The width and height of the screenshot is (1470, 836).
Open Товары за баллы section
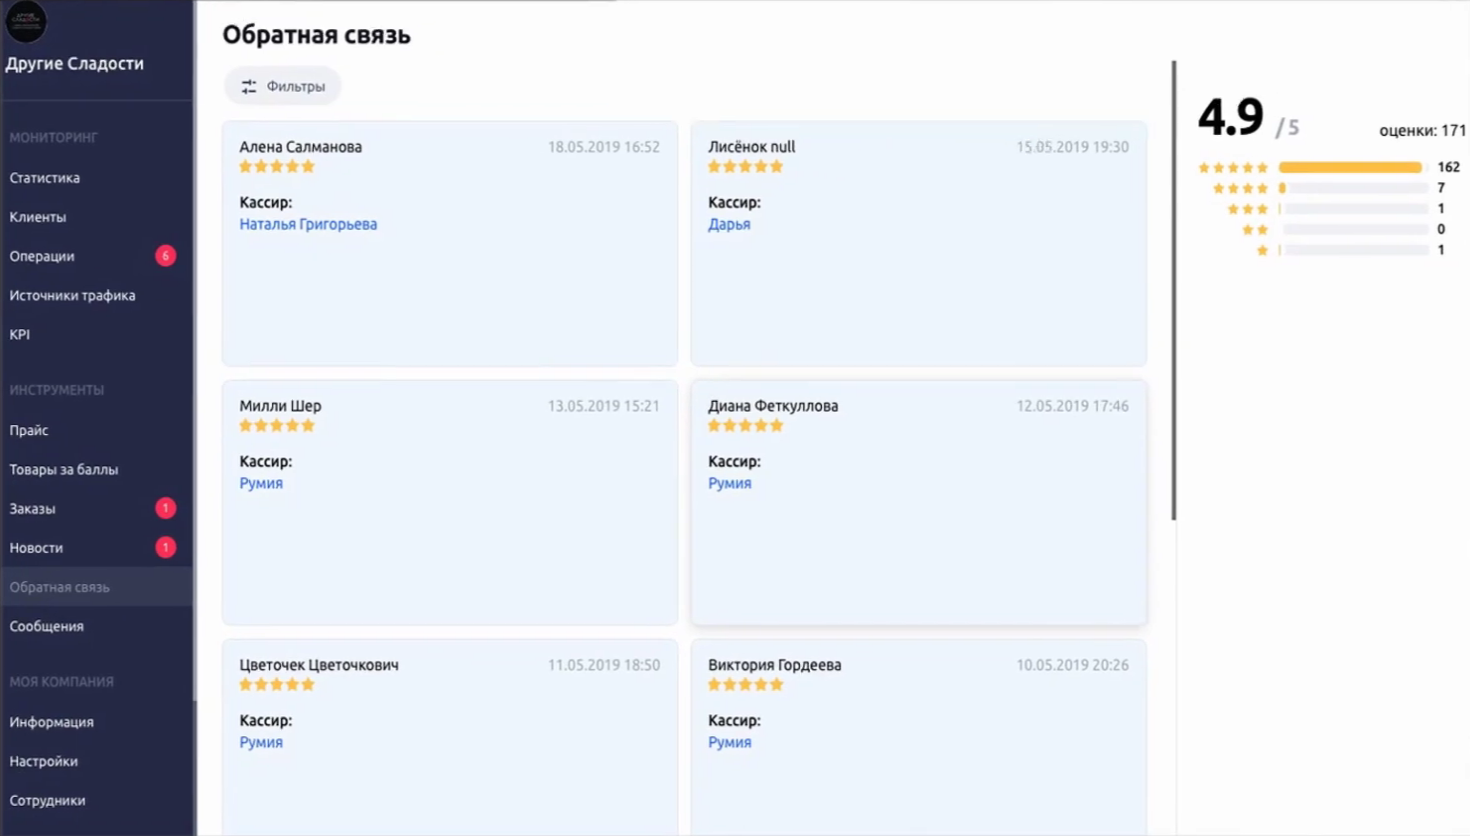point(64,469)
